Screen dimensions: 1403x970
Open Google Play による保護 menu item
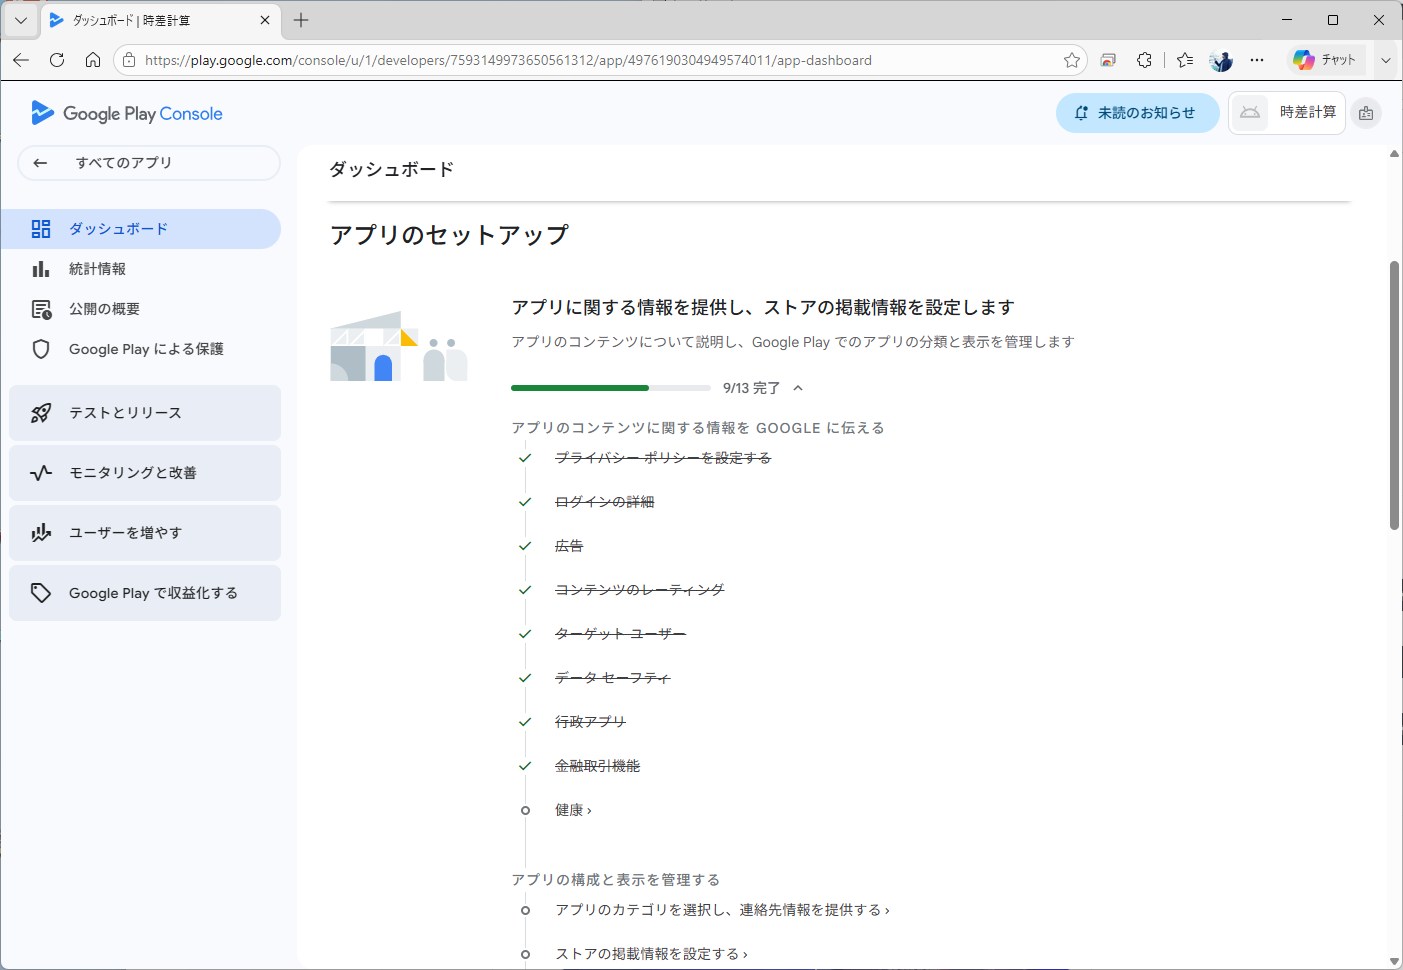[140, 349]
